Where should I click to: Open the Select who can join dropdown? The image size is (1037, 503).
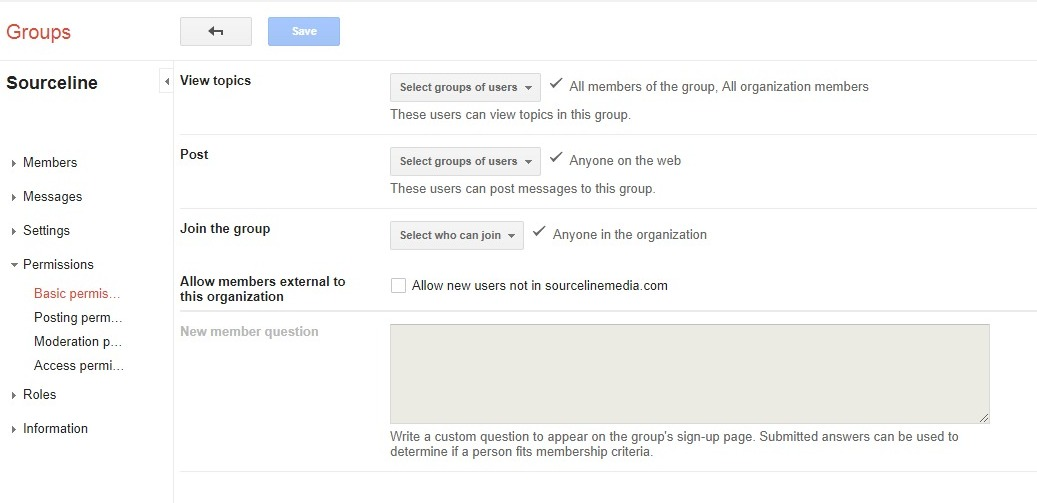(457, 235)
